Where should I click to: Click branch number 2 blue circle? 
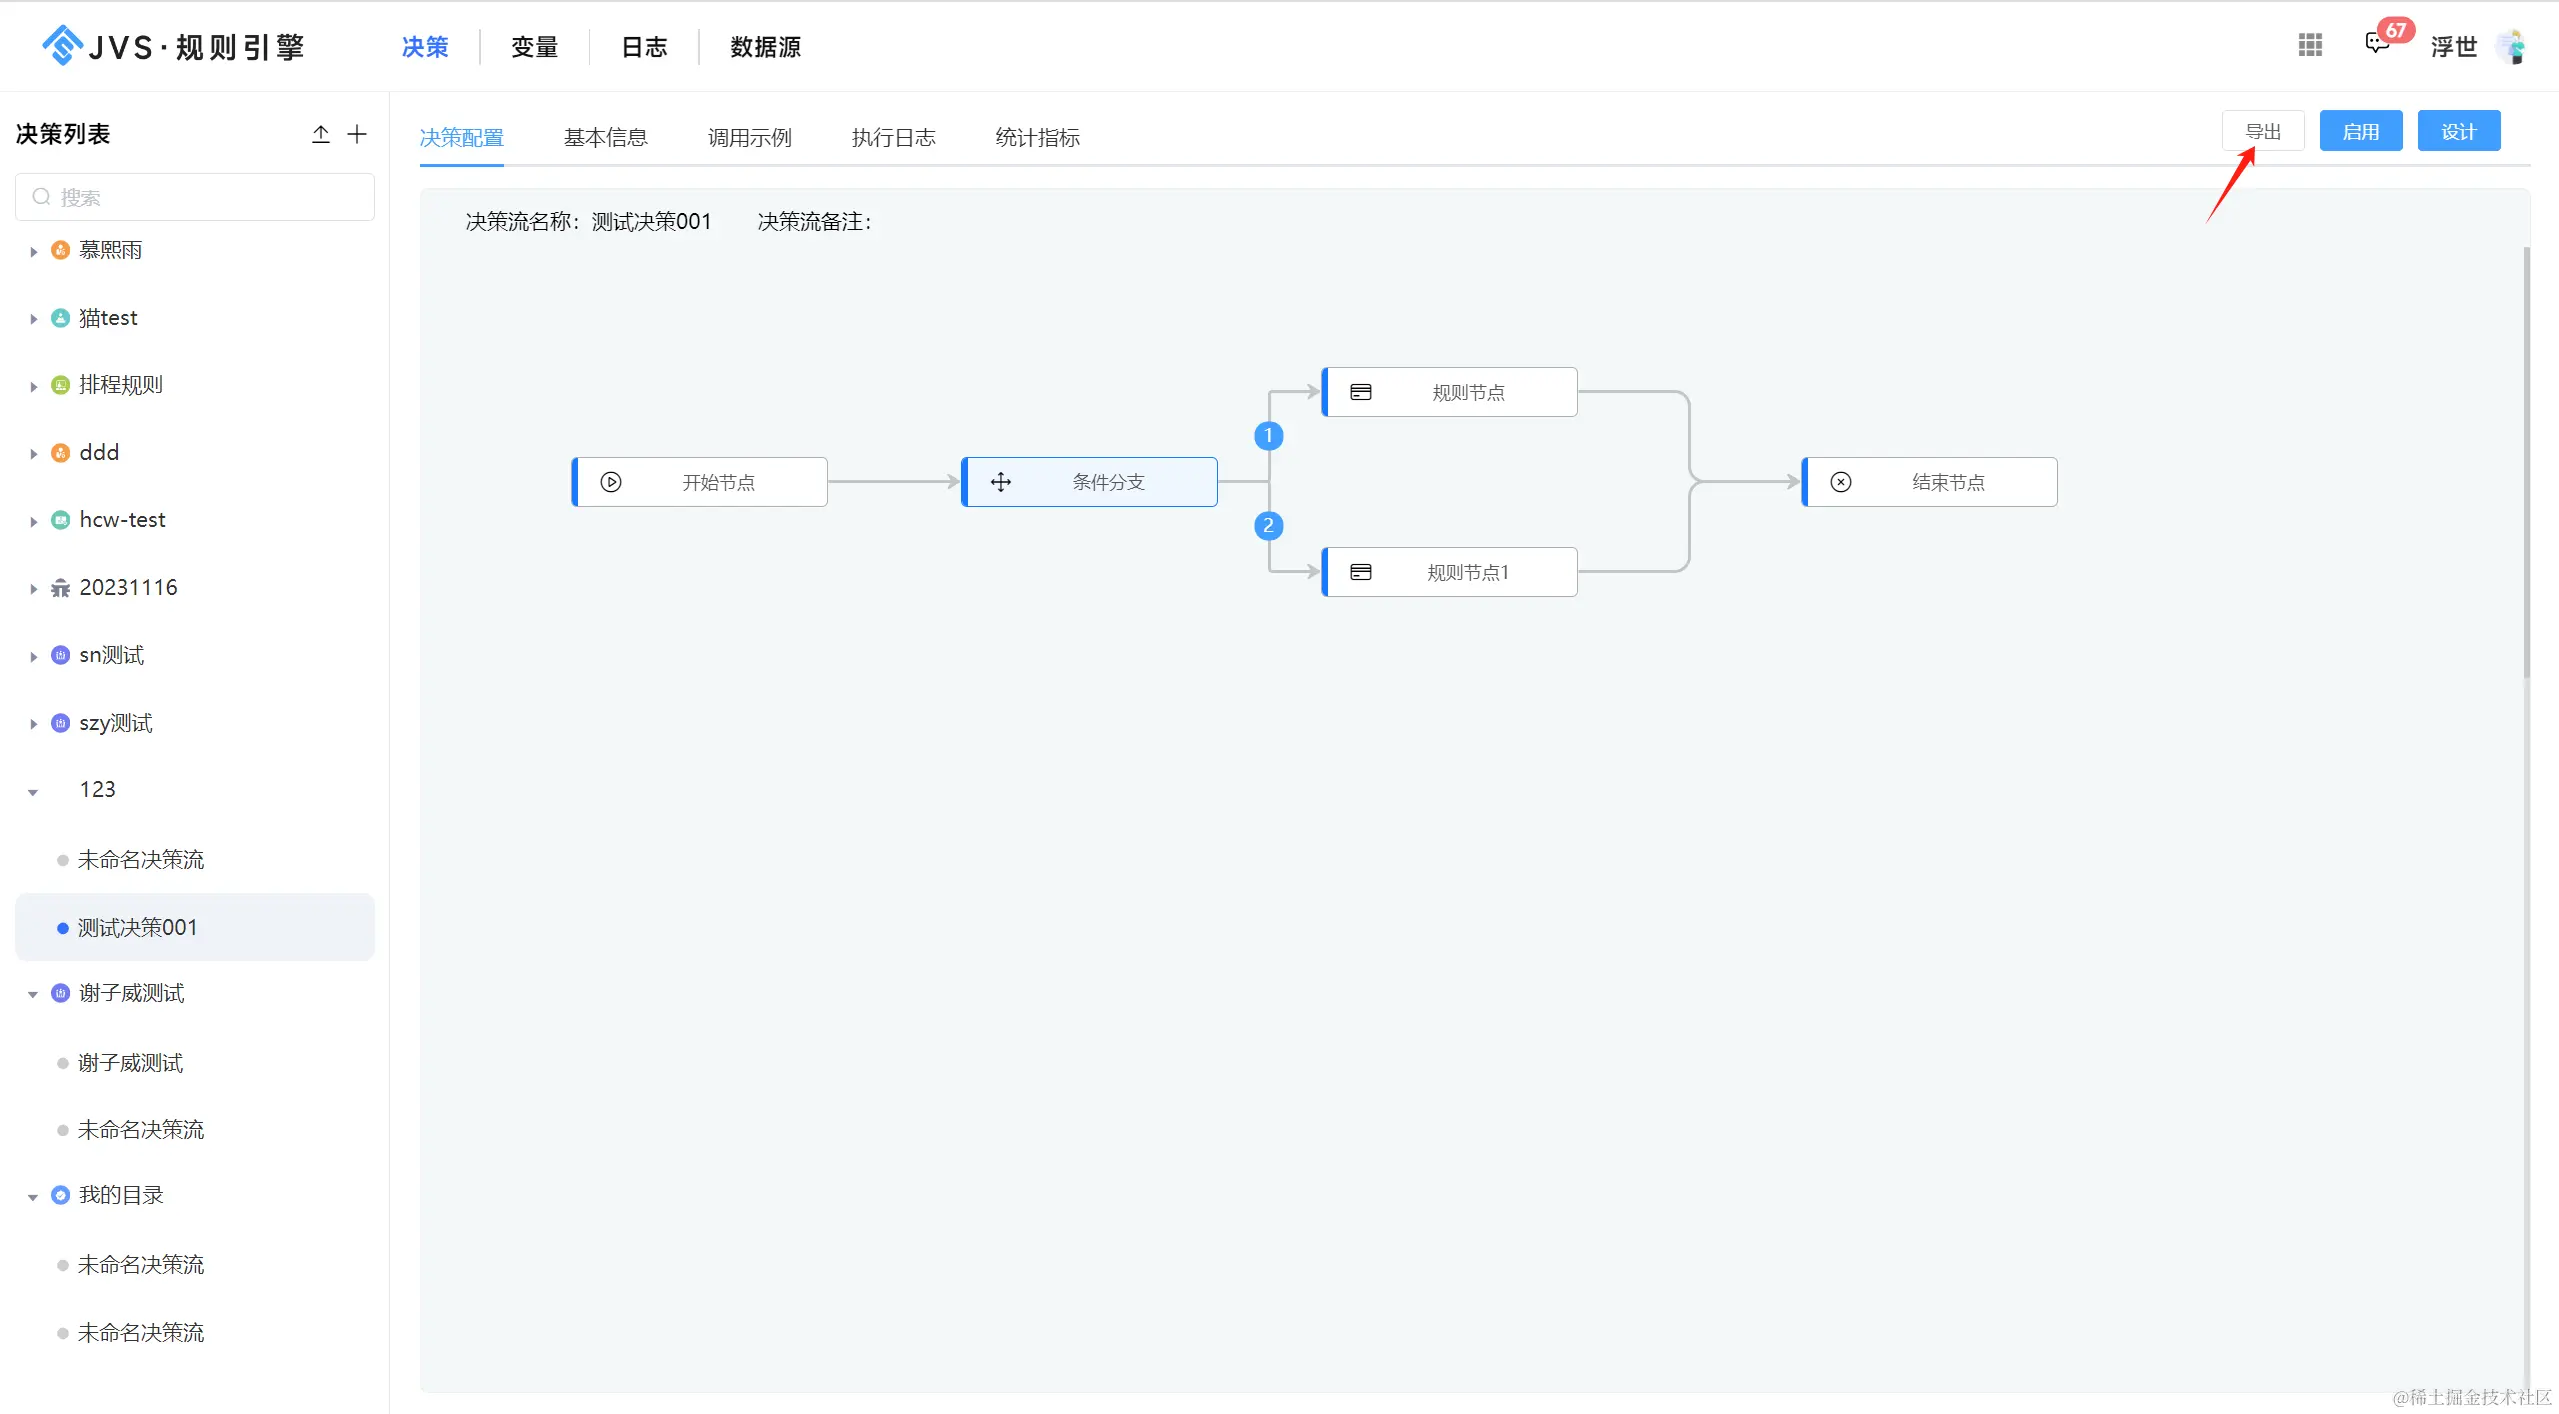[x=1268, y=526]
